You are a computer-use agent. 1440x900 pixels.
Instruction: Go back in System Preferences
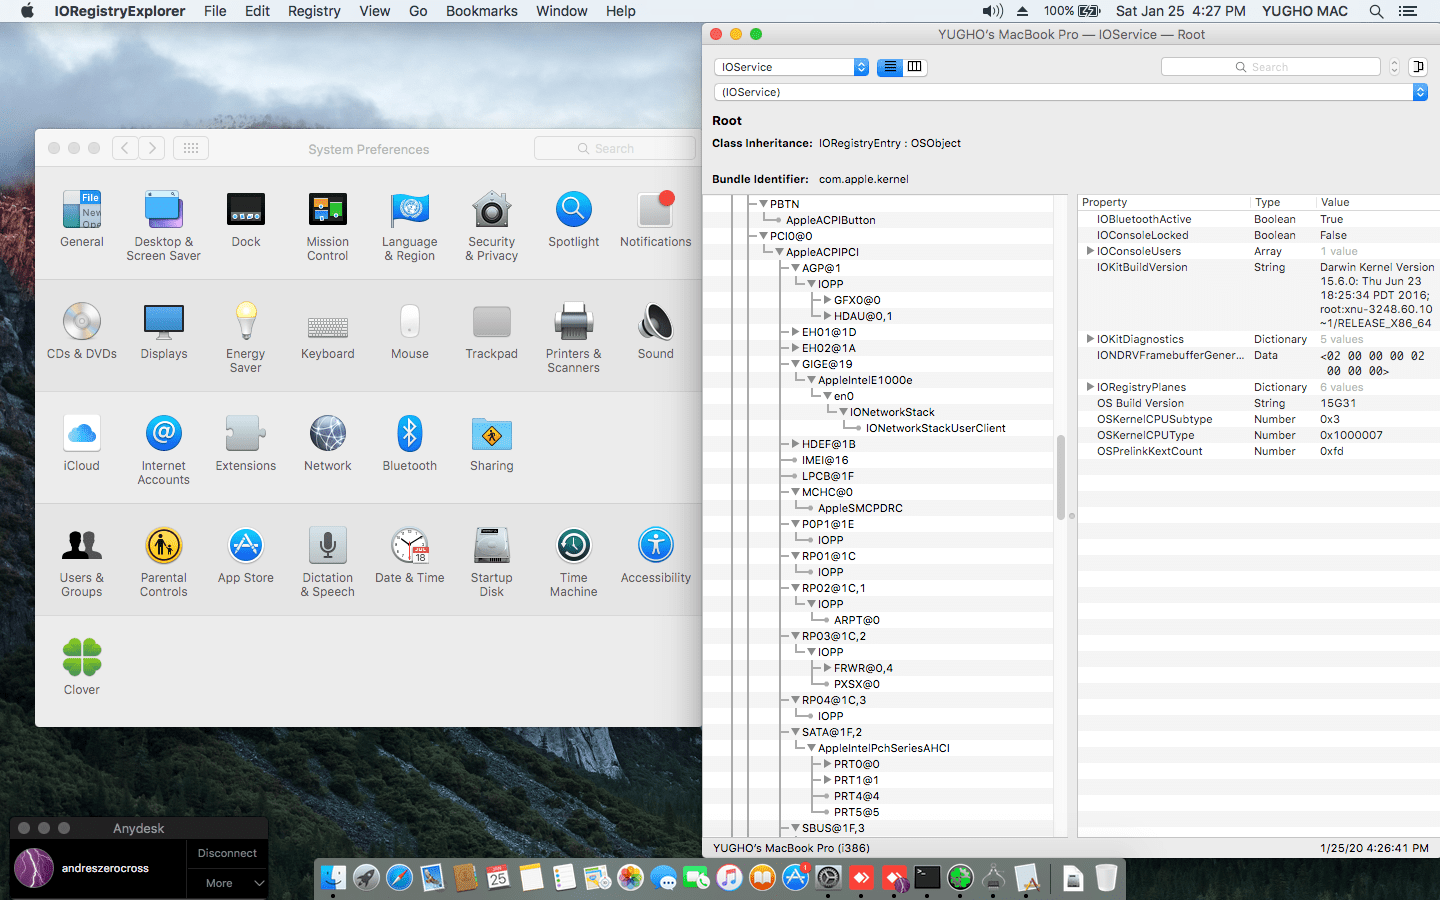[x=125, y=148]
